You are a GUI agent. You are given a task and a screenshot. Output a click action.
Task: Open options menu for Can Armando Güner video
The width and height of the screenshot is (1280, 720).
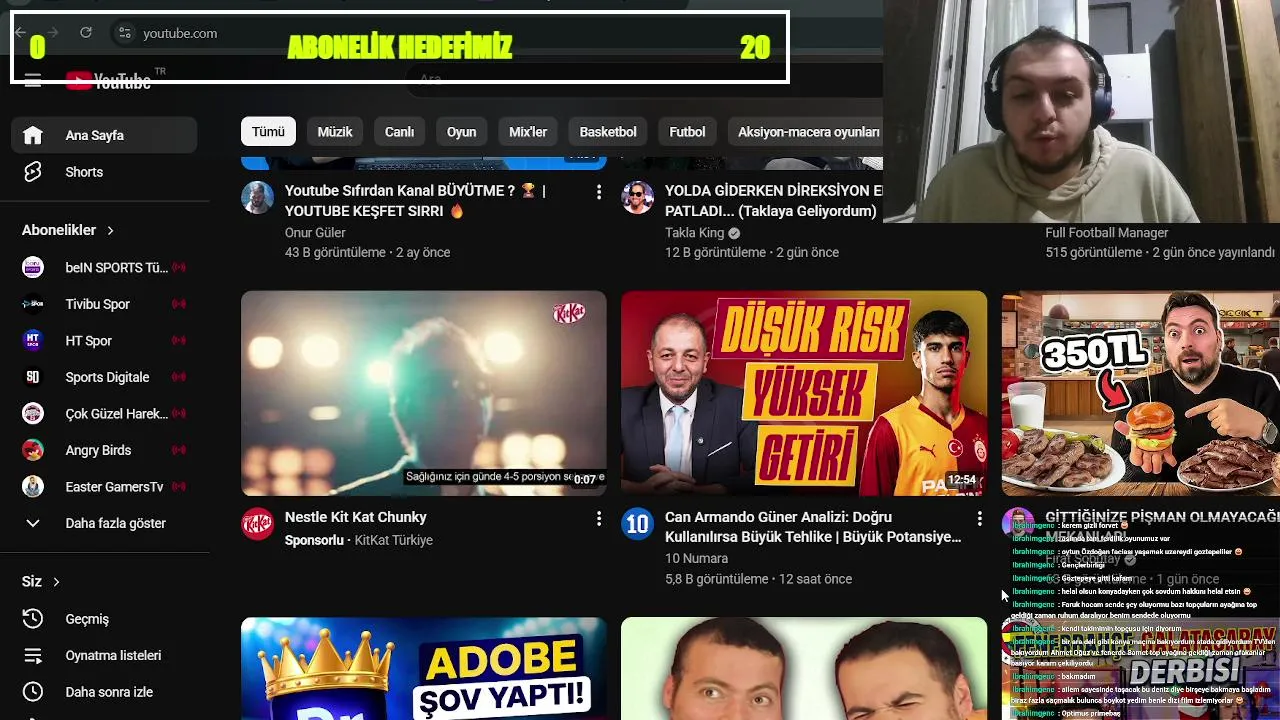(979, 518)
